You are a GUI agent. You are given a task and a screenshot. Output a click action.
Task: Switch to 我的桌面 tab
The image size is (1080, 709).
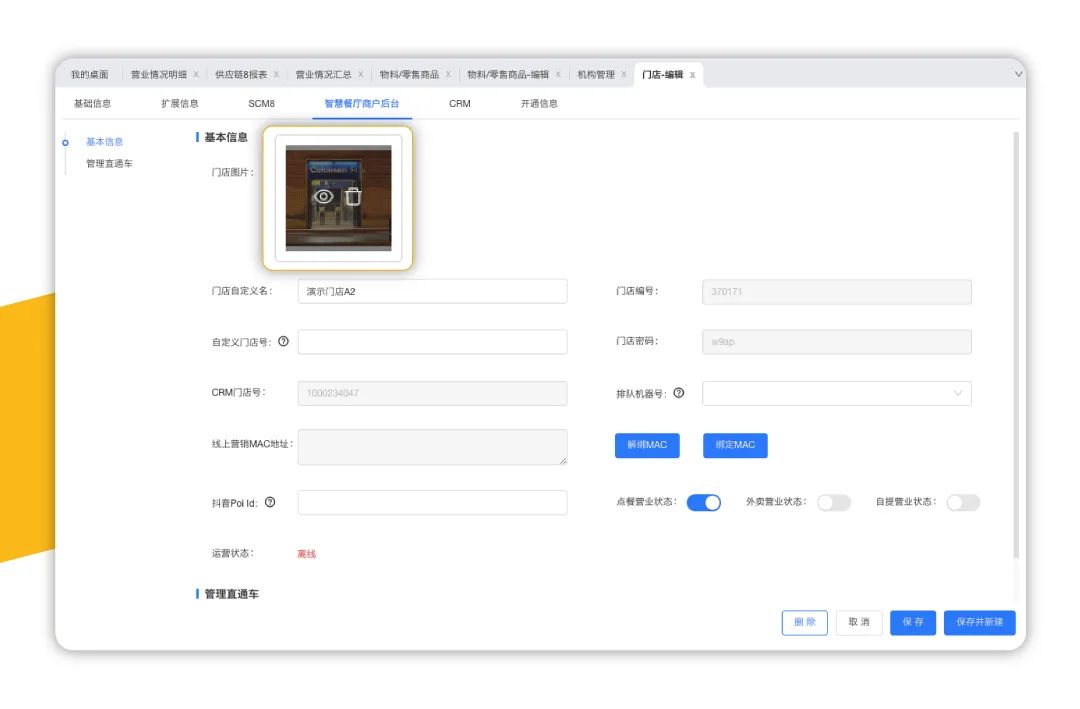90,74
